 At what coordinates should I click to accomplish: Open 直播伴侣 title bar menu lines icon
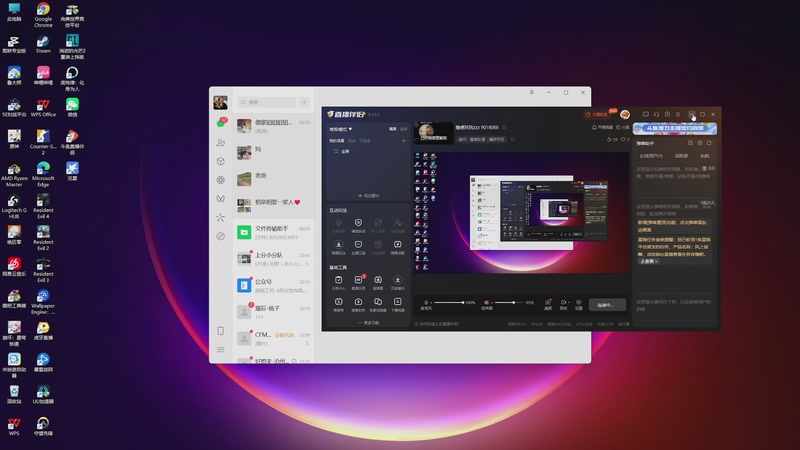coord(678,115)
